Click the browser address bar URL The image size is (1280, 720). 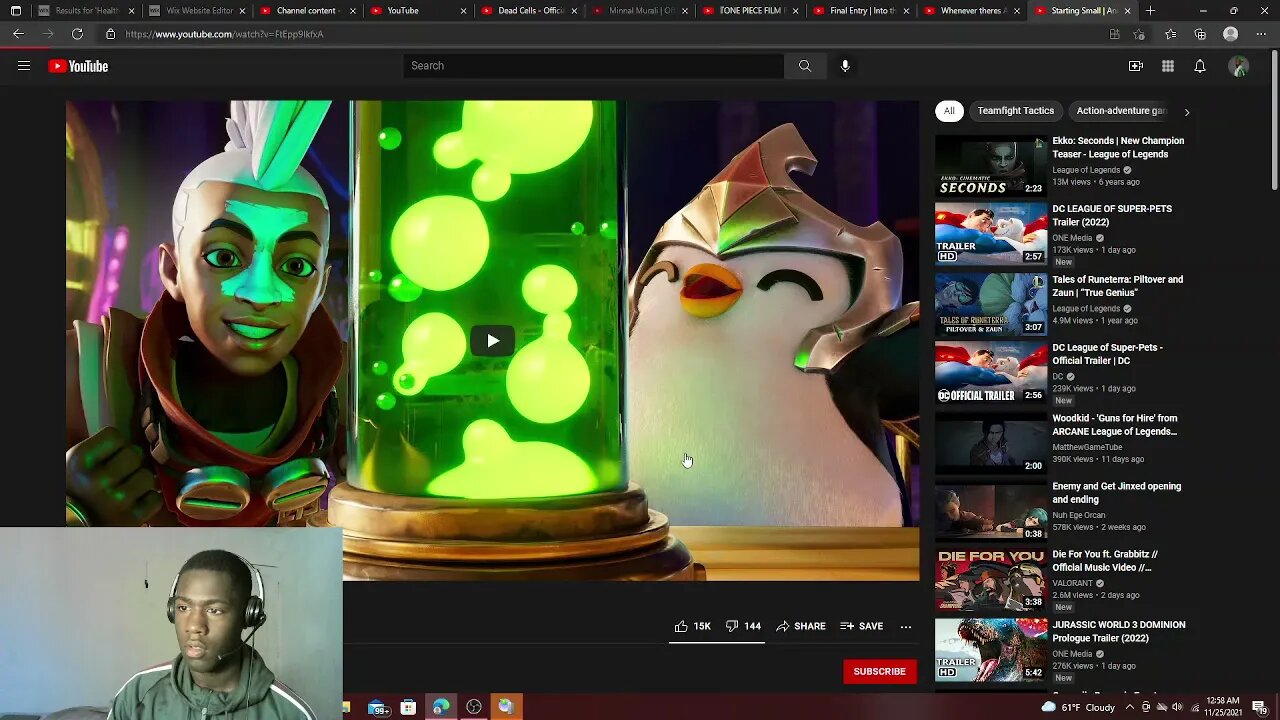224,34
